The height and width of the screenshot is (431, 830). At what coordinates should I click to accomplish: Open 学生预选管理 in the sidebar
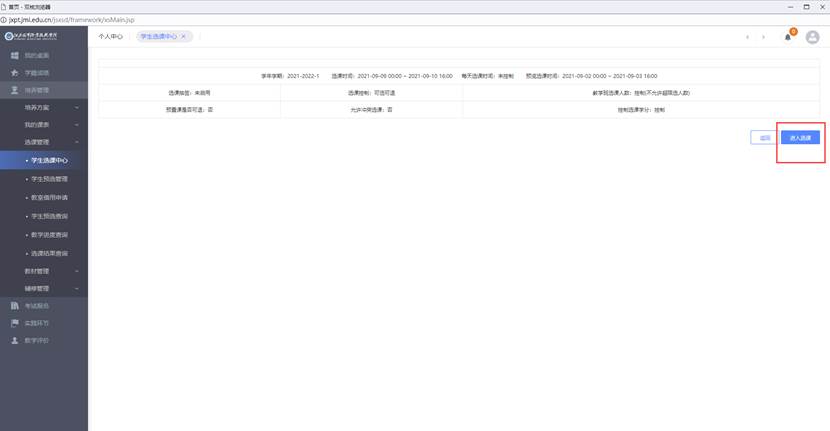pos(49,179)
